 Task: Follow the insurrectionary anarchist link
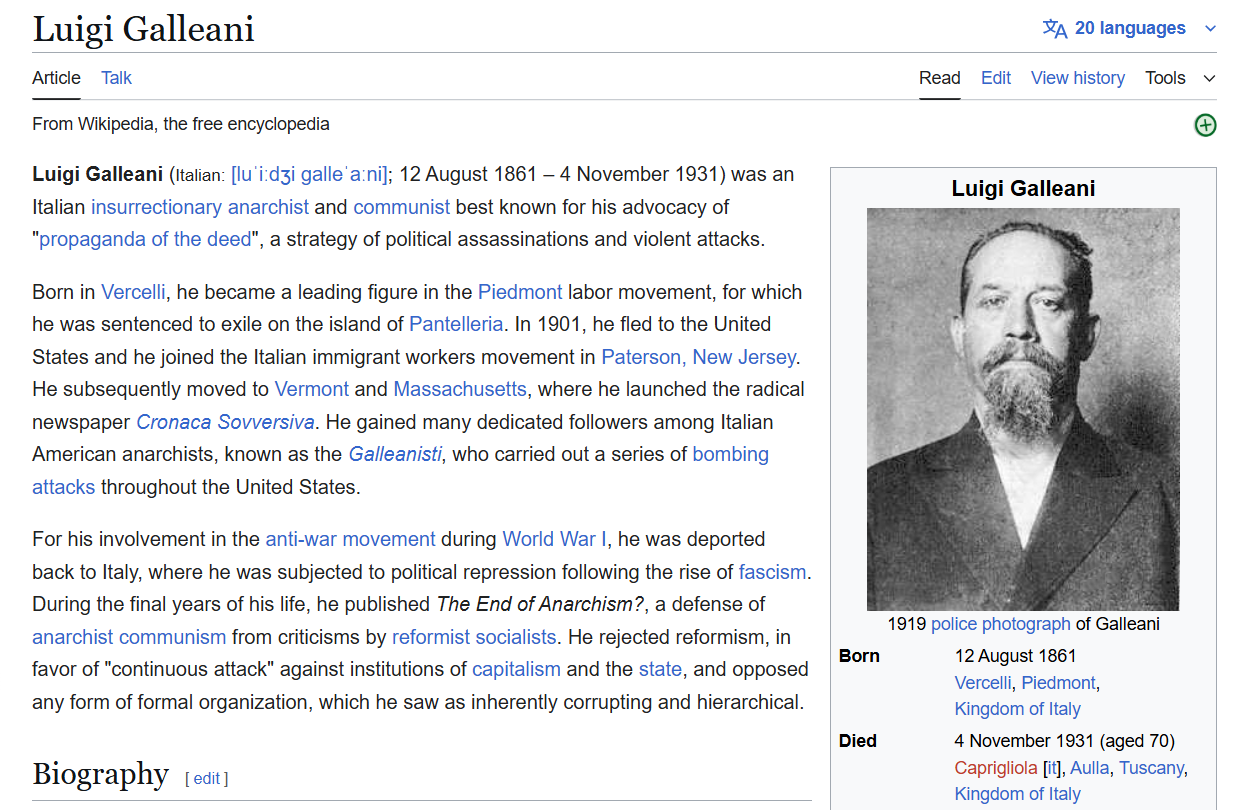point(200,207)
